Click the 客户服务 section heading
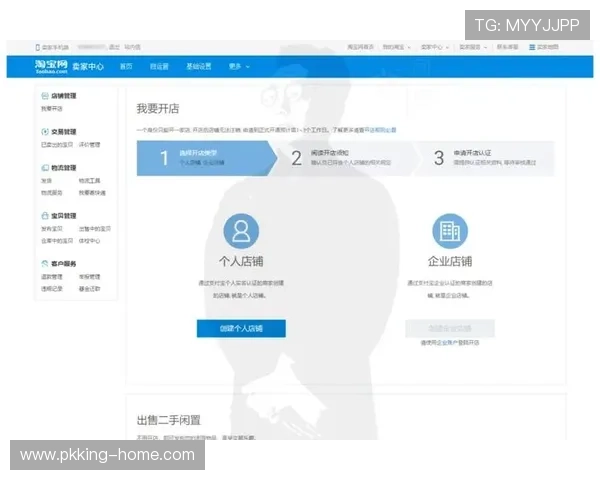The width and height of the screenshot is (600, 480). 64,264
